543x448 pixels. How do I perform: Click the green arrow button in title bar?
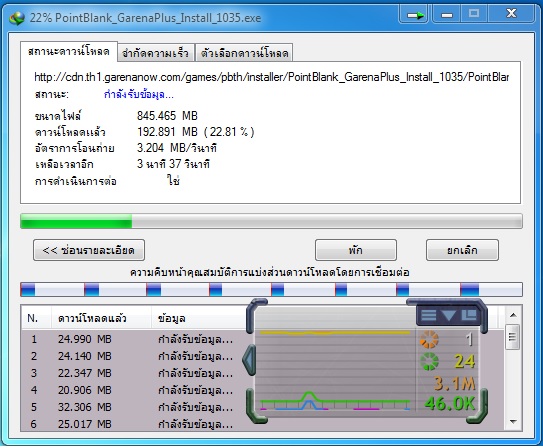[415, 15]
